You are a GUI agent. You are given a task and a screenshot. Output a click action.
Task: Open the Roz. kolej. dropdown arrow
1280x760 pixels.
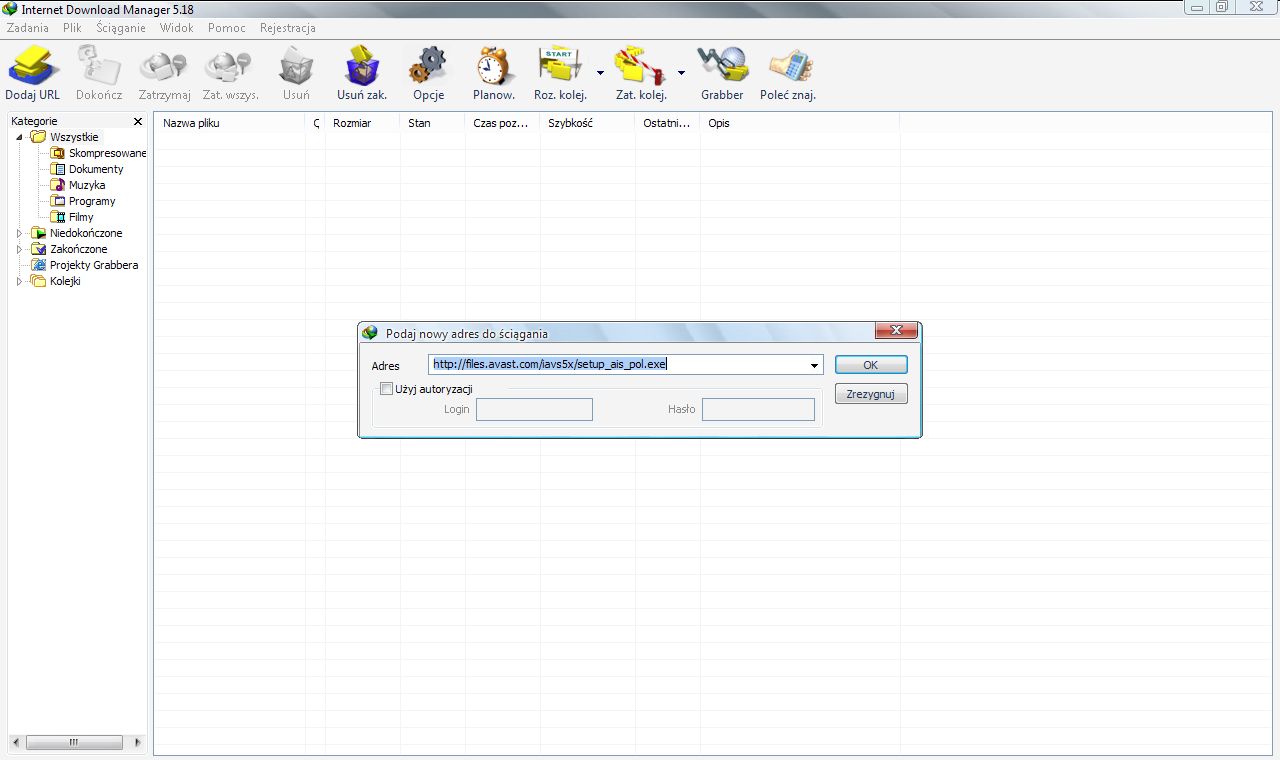pyautogui.click(x=600, y=73)
